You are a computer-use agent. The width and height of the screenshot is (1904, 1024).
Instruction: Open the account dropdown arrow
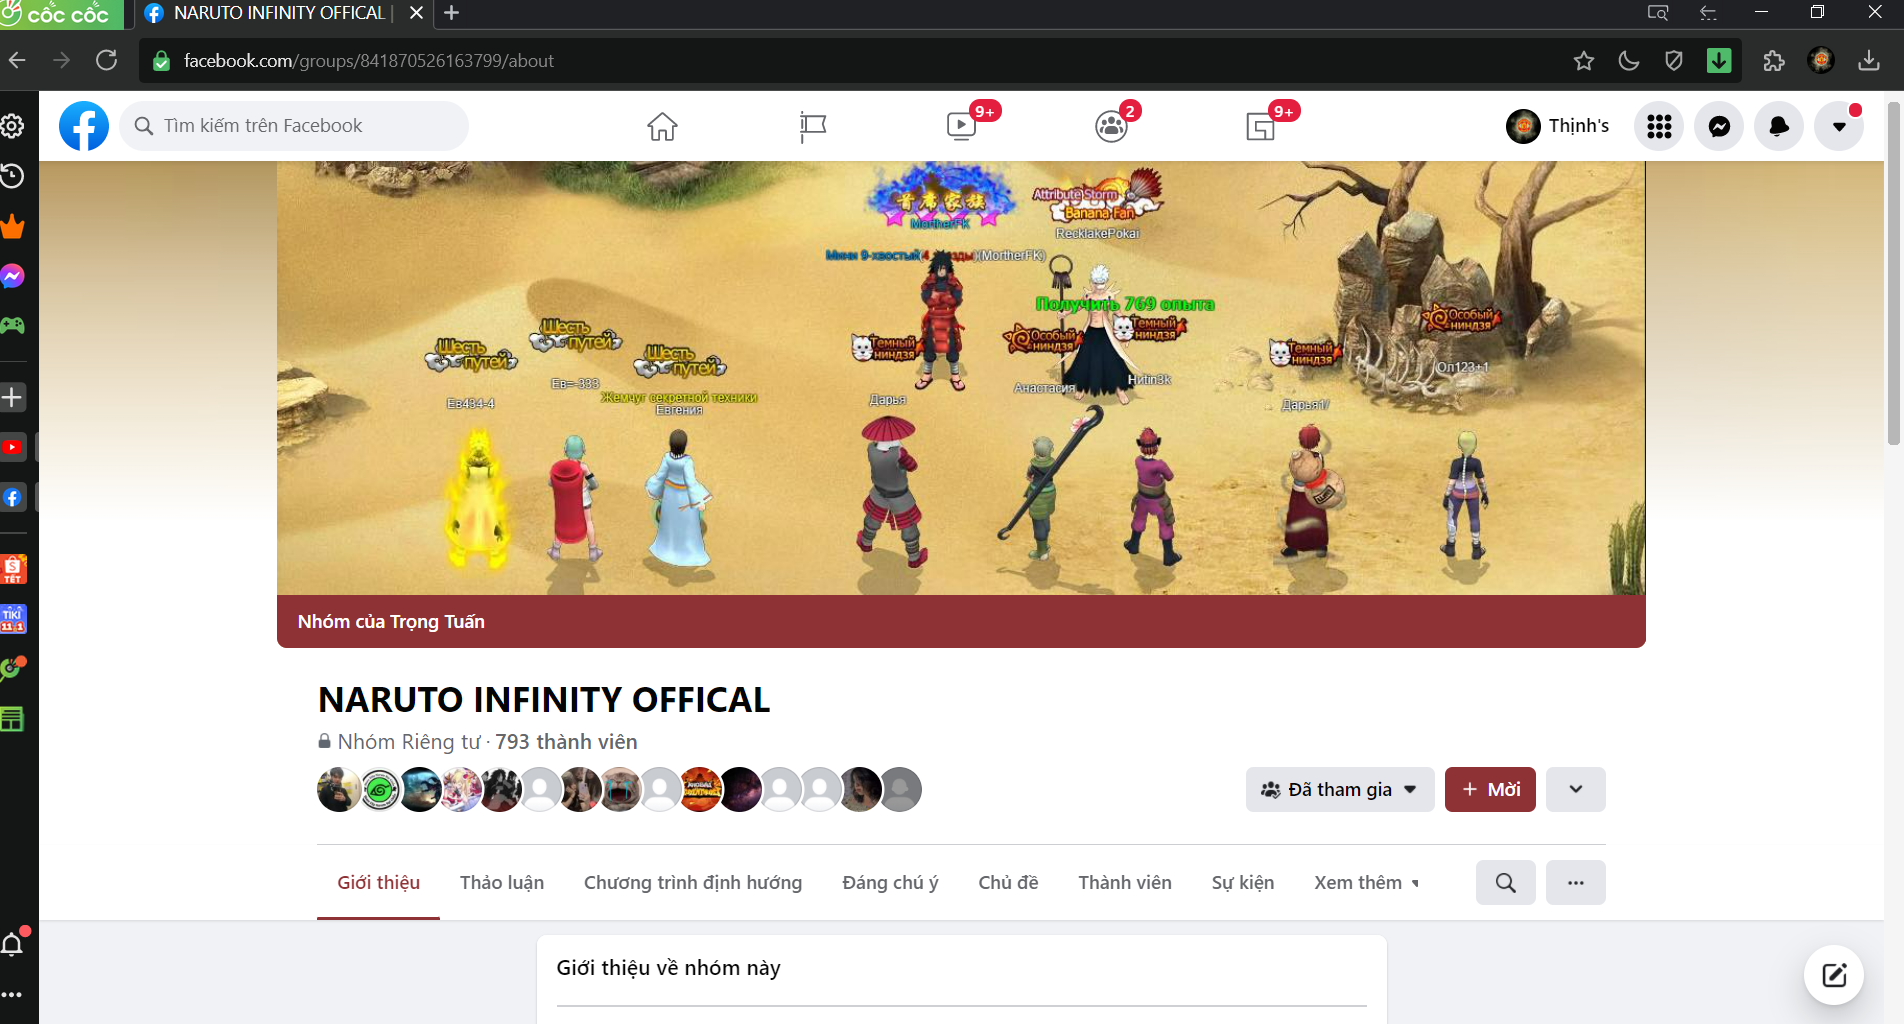[1839, 126]
